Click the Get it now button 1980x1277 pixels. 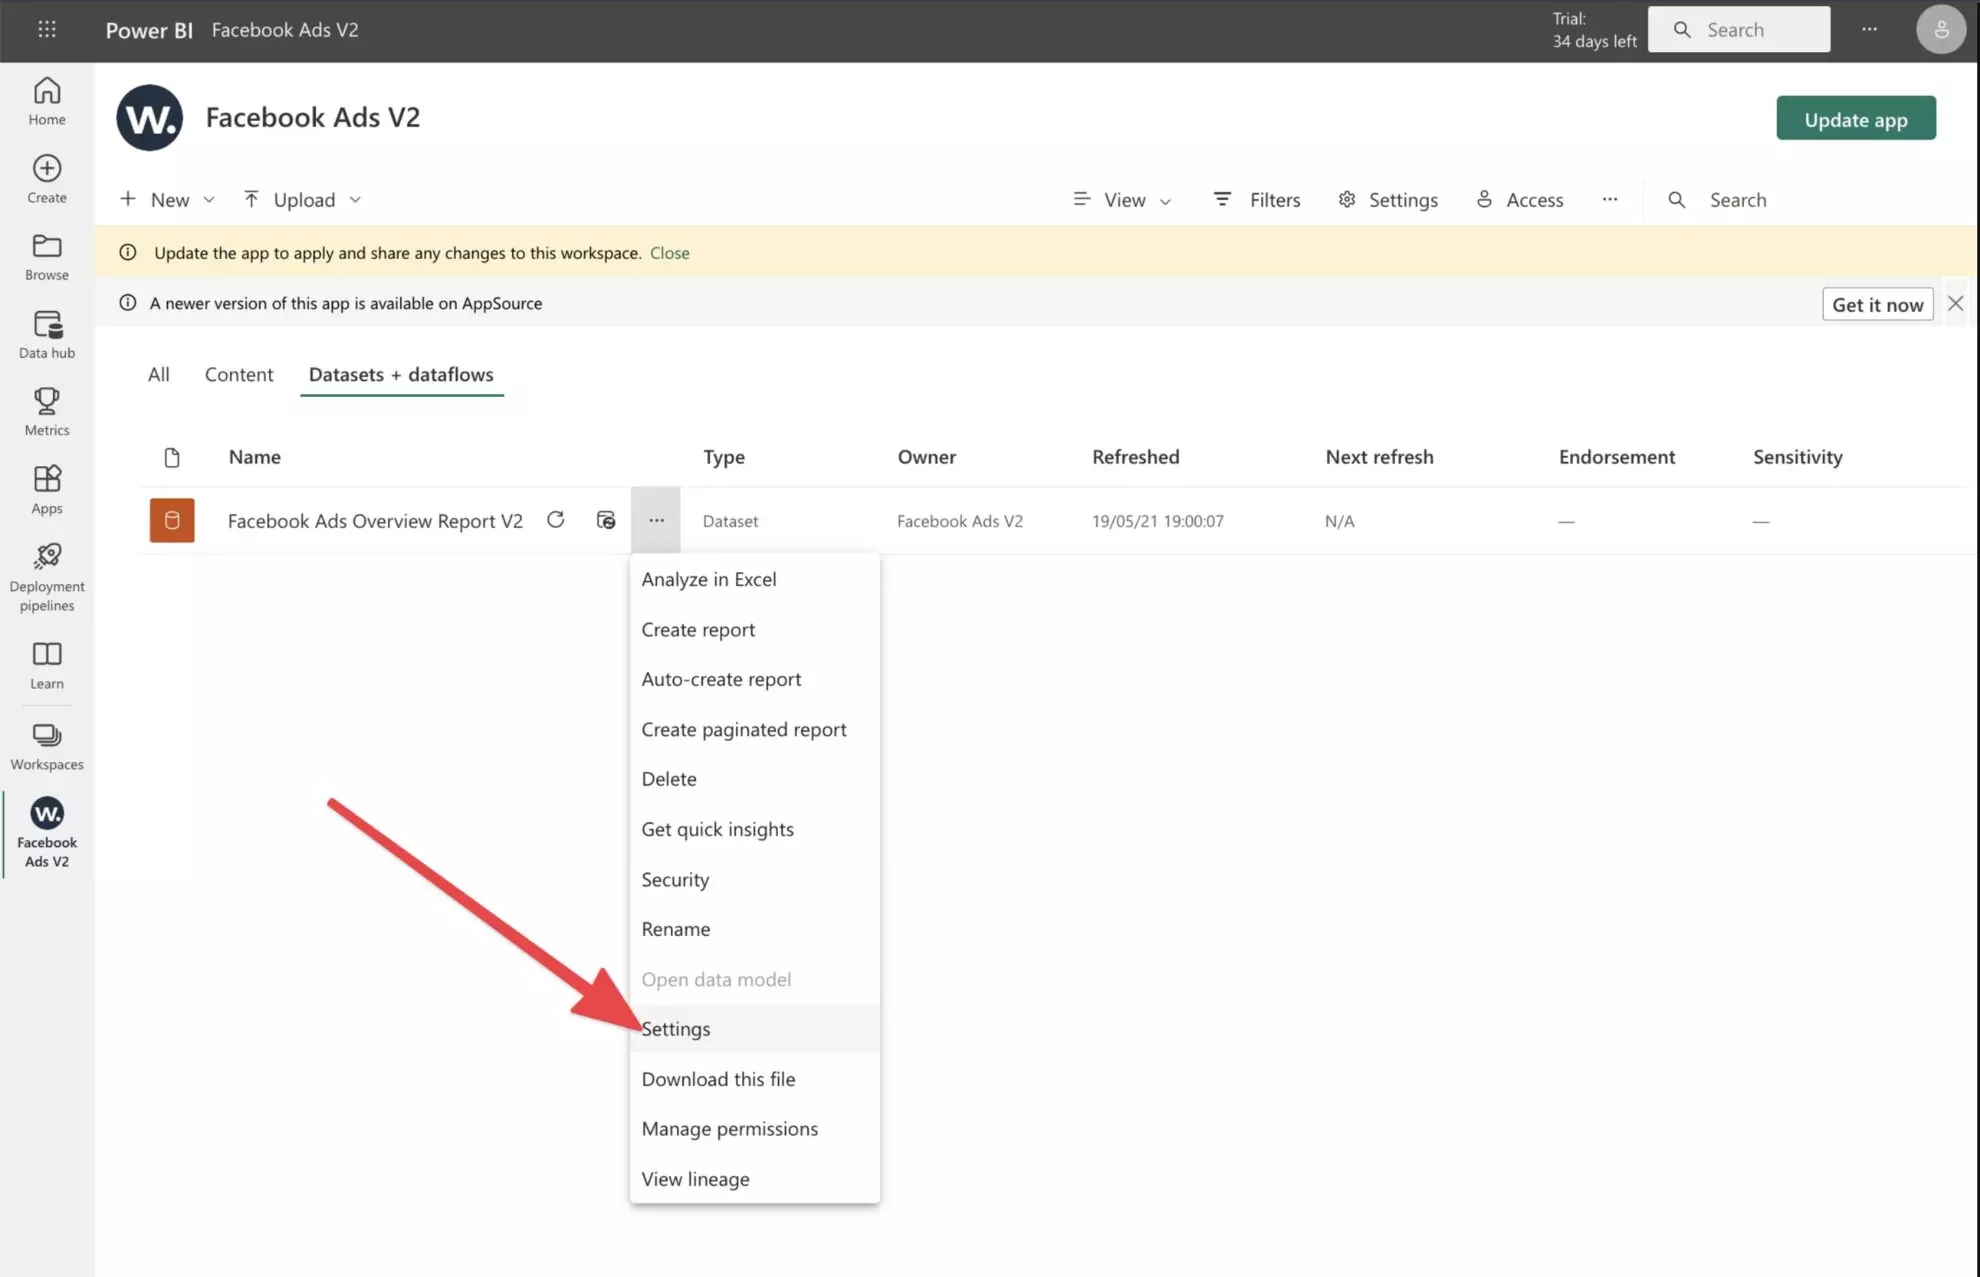[1878, 304]
